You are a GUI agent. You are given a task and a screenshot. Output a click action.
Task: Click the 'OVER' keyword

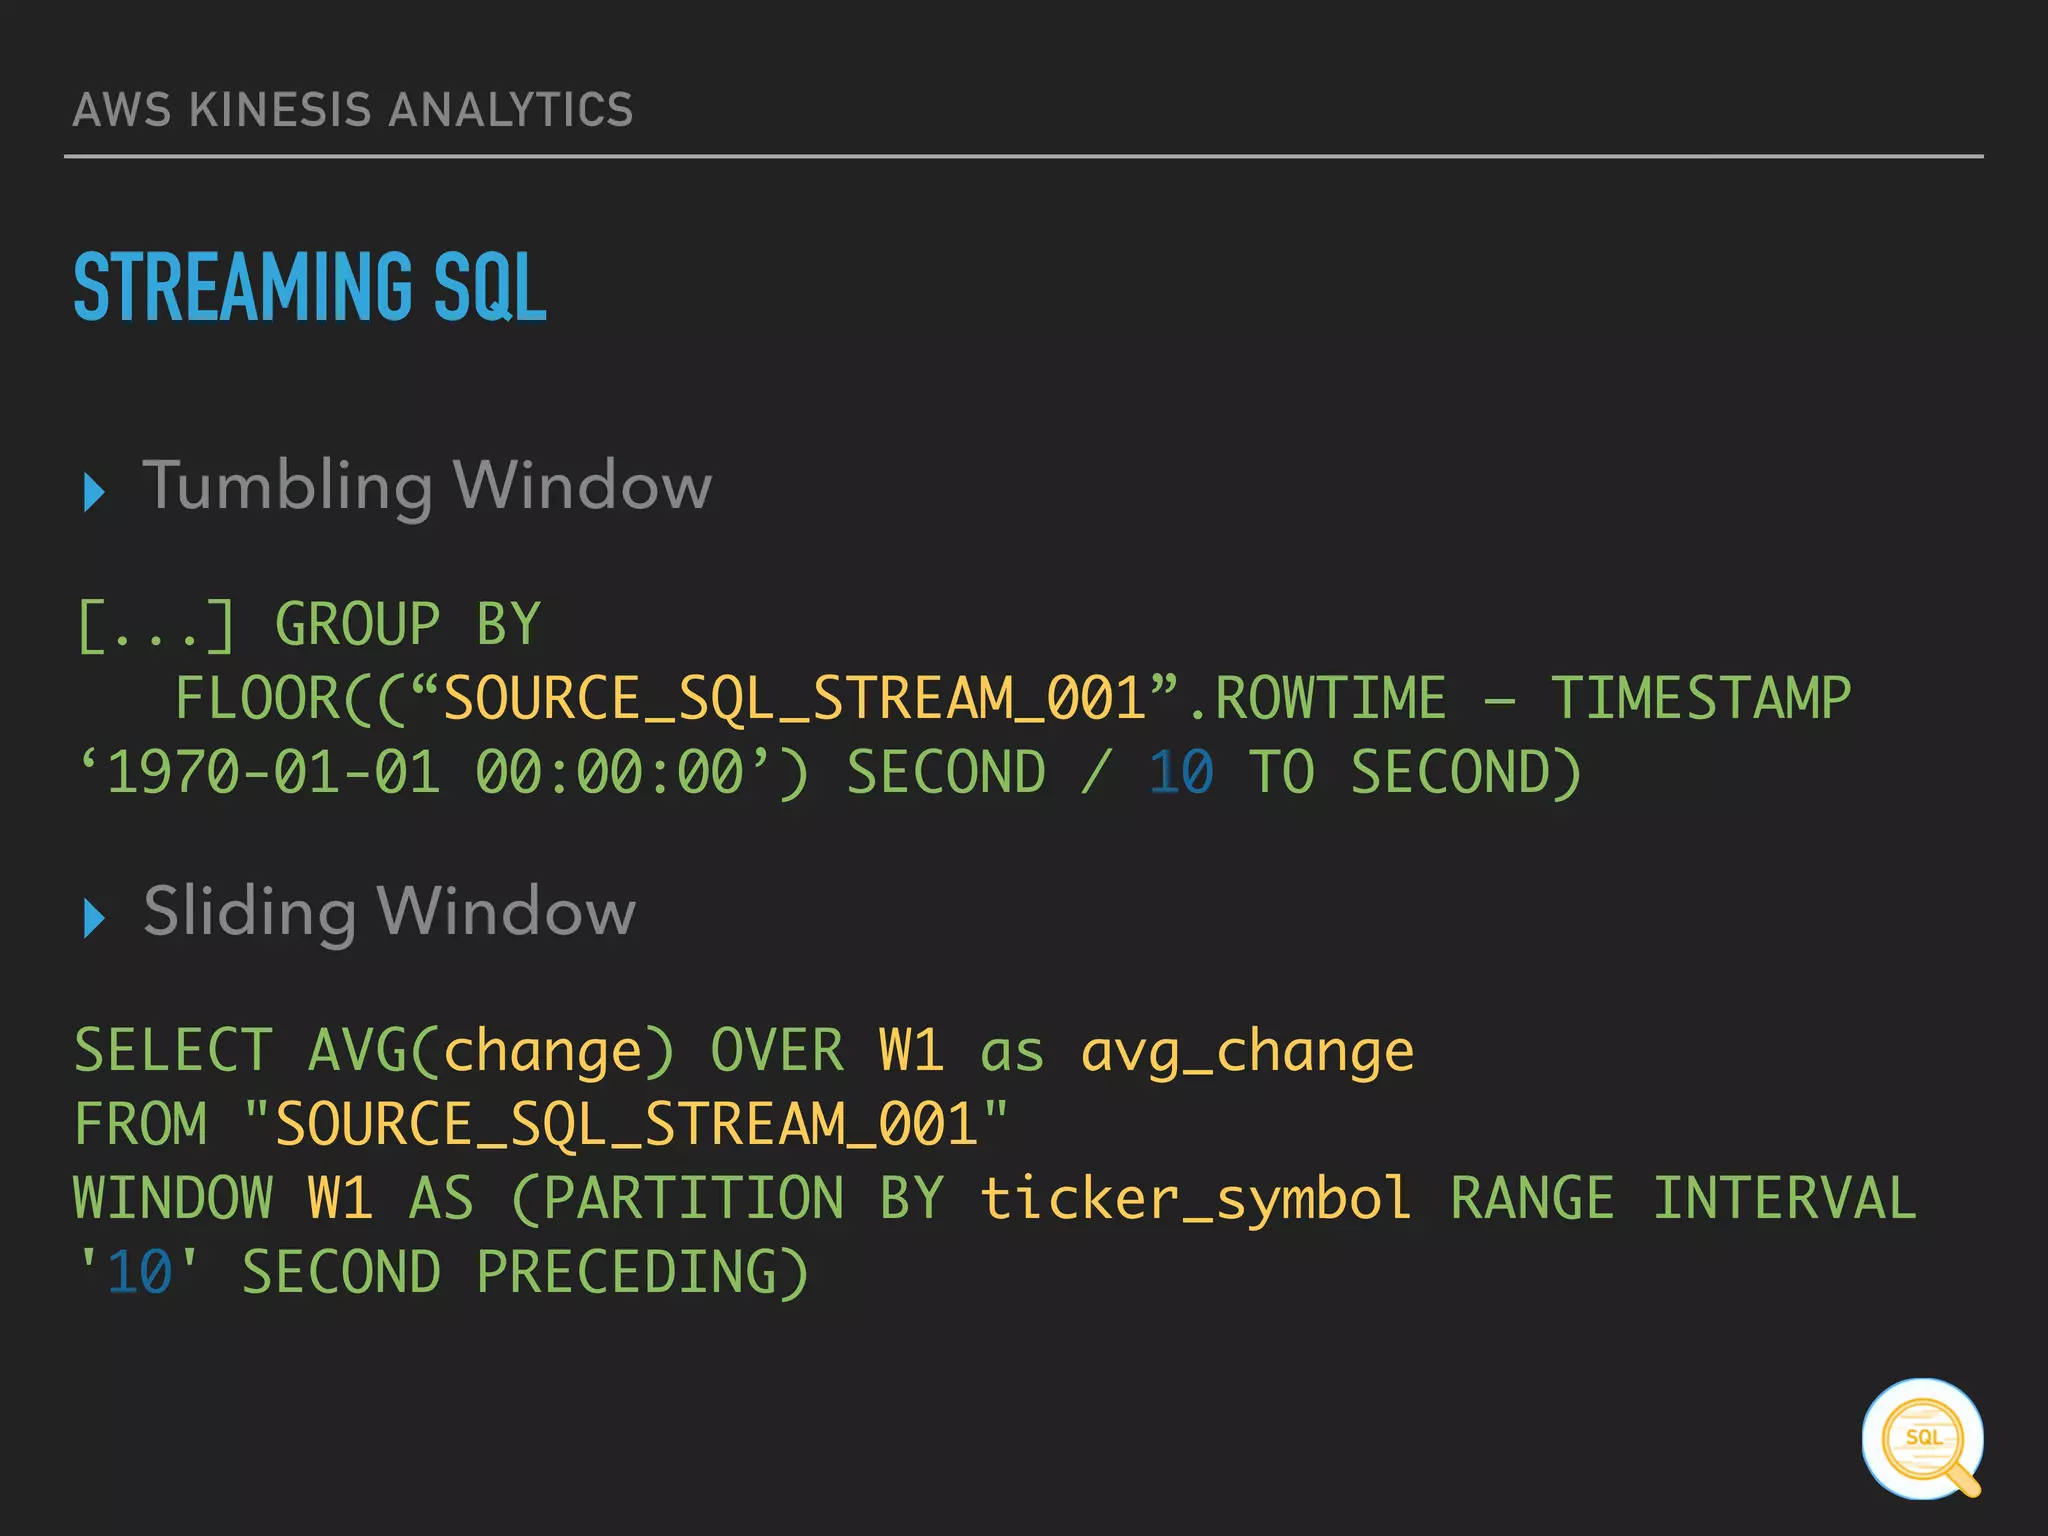(x=777, y=1051)
